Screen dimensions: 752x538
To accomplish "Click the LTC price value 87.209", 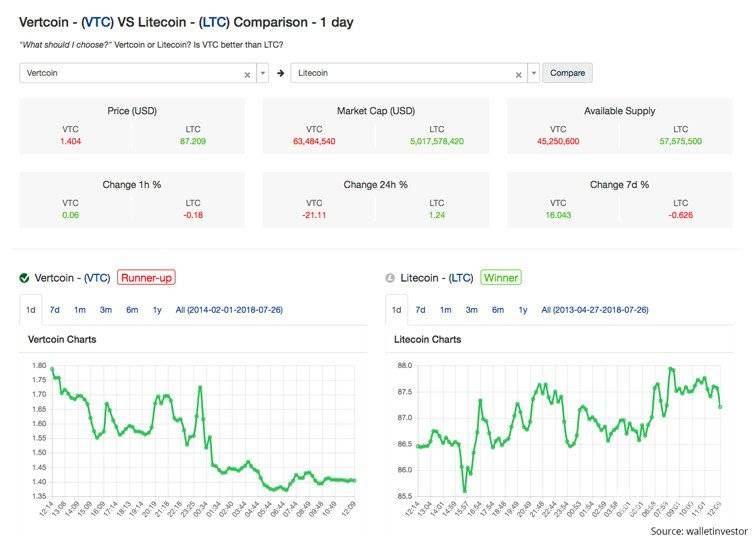I will point(193,141).
